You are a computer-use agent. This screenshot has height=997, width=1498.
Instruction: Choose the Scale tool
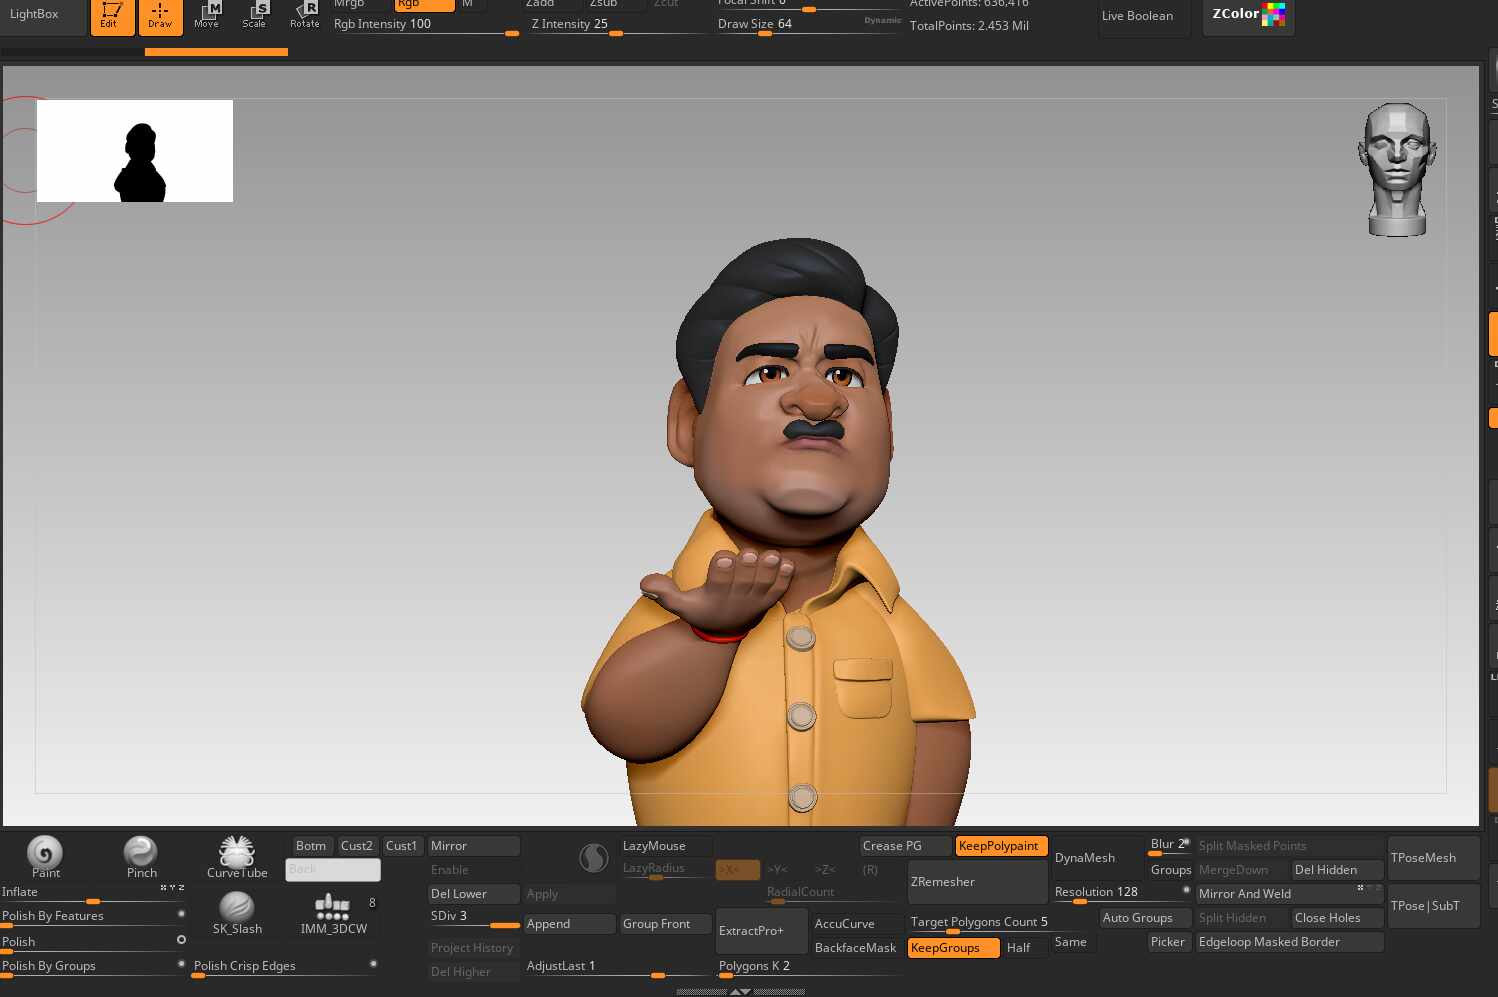tap(255, 14)
